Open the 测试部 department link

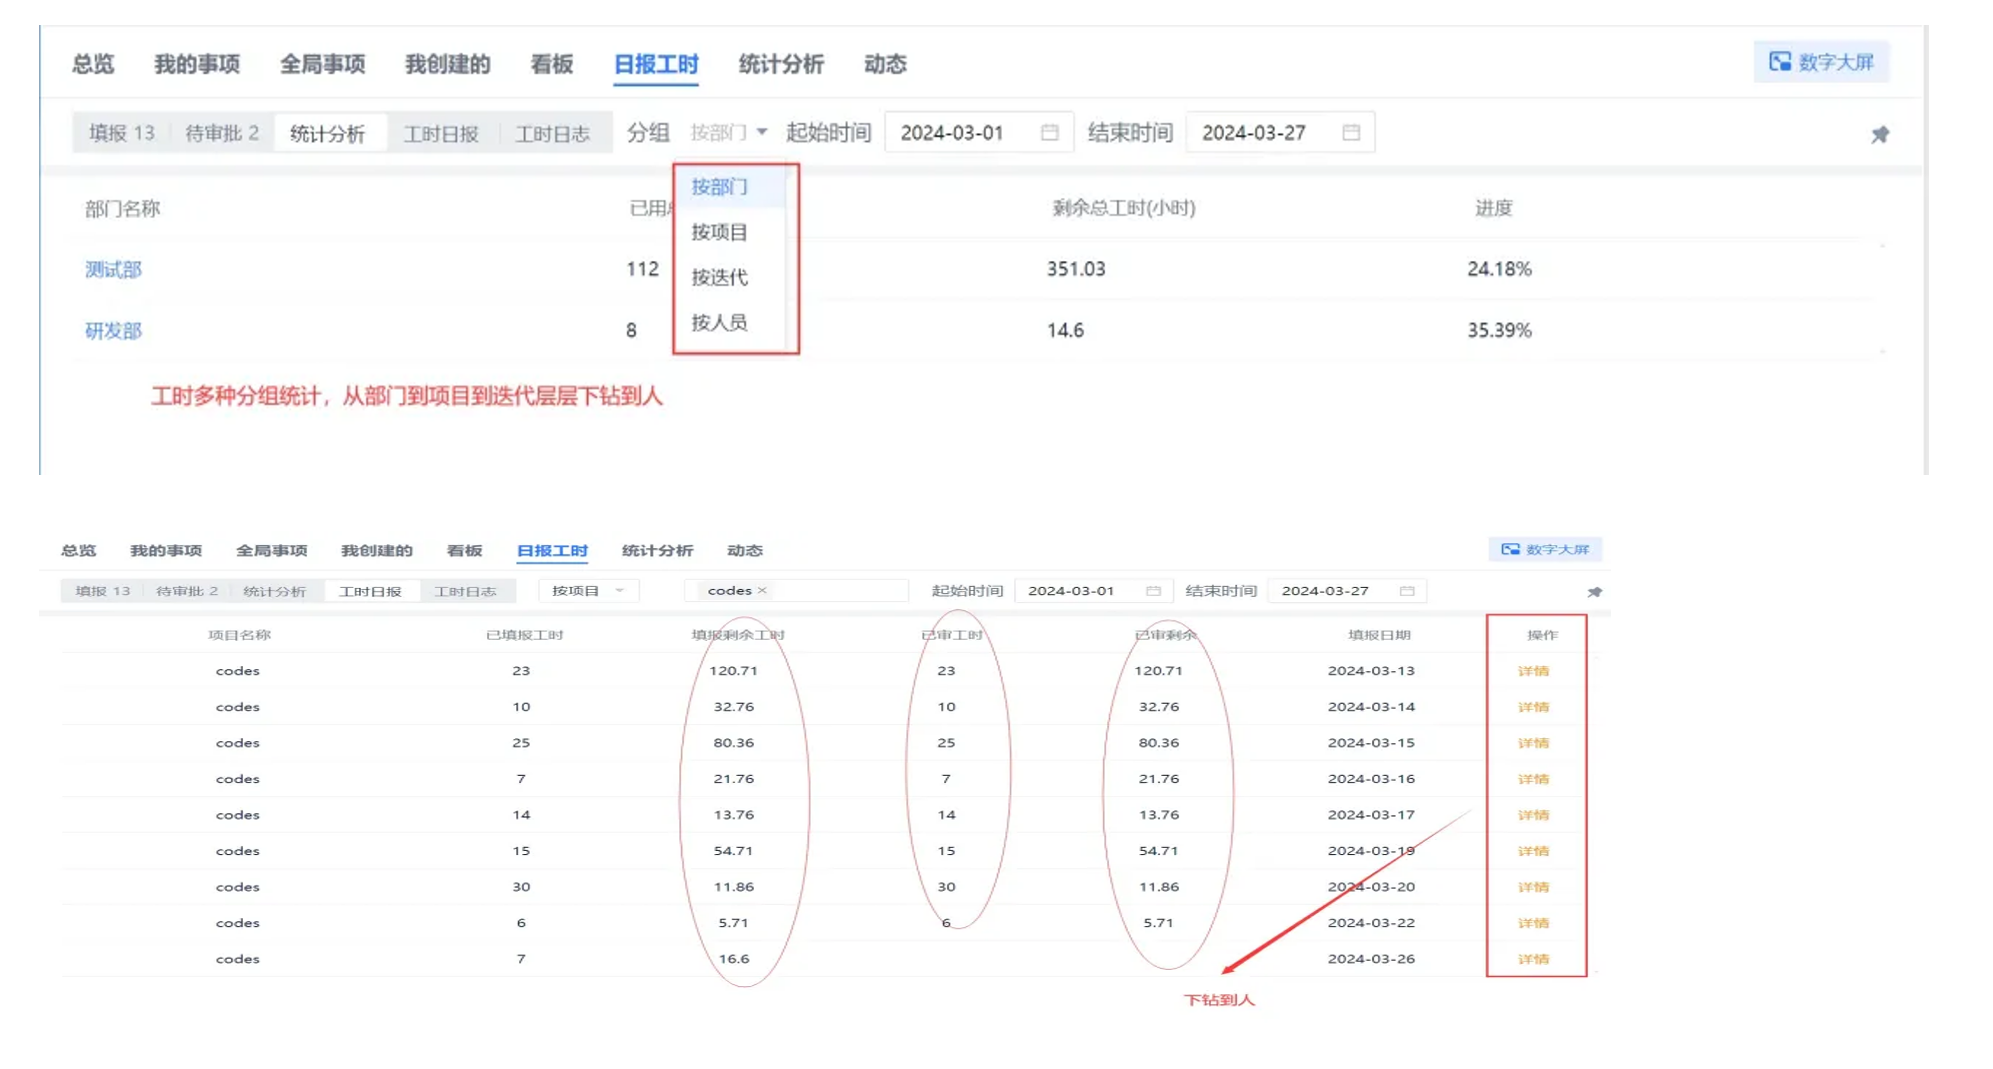[x=113, y=269]
